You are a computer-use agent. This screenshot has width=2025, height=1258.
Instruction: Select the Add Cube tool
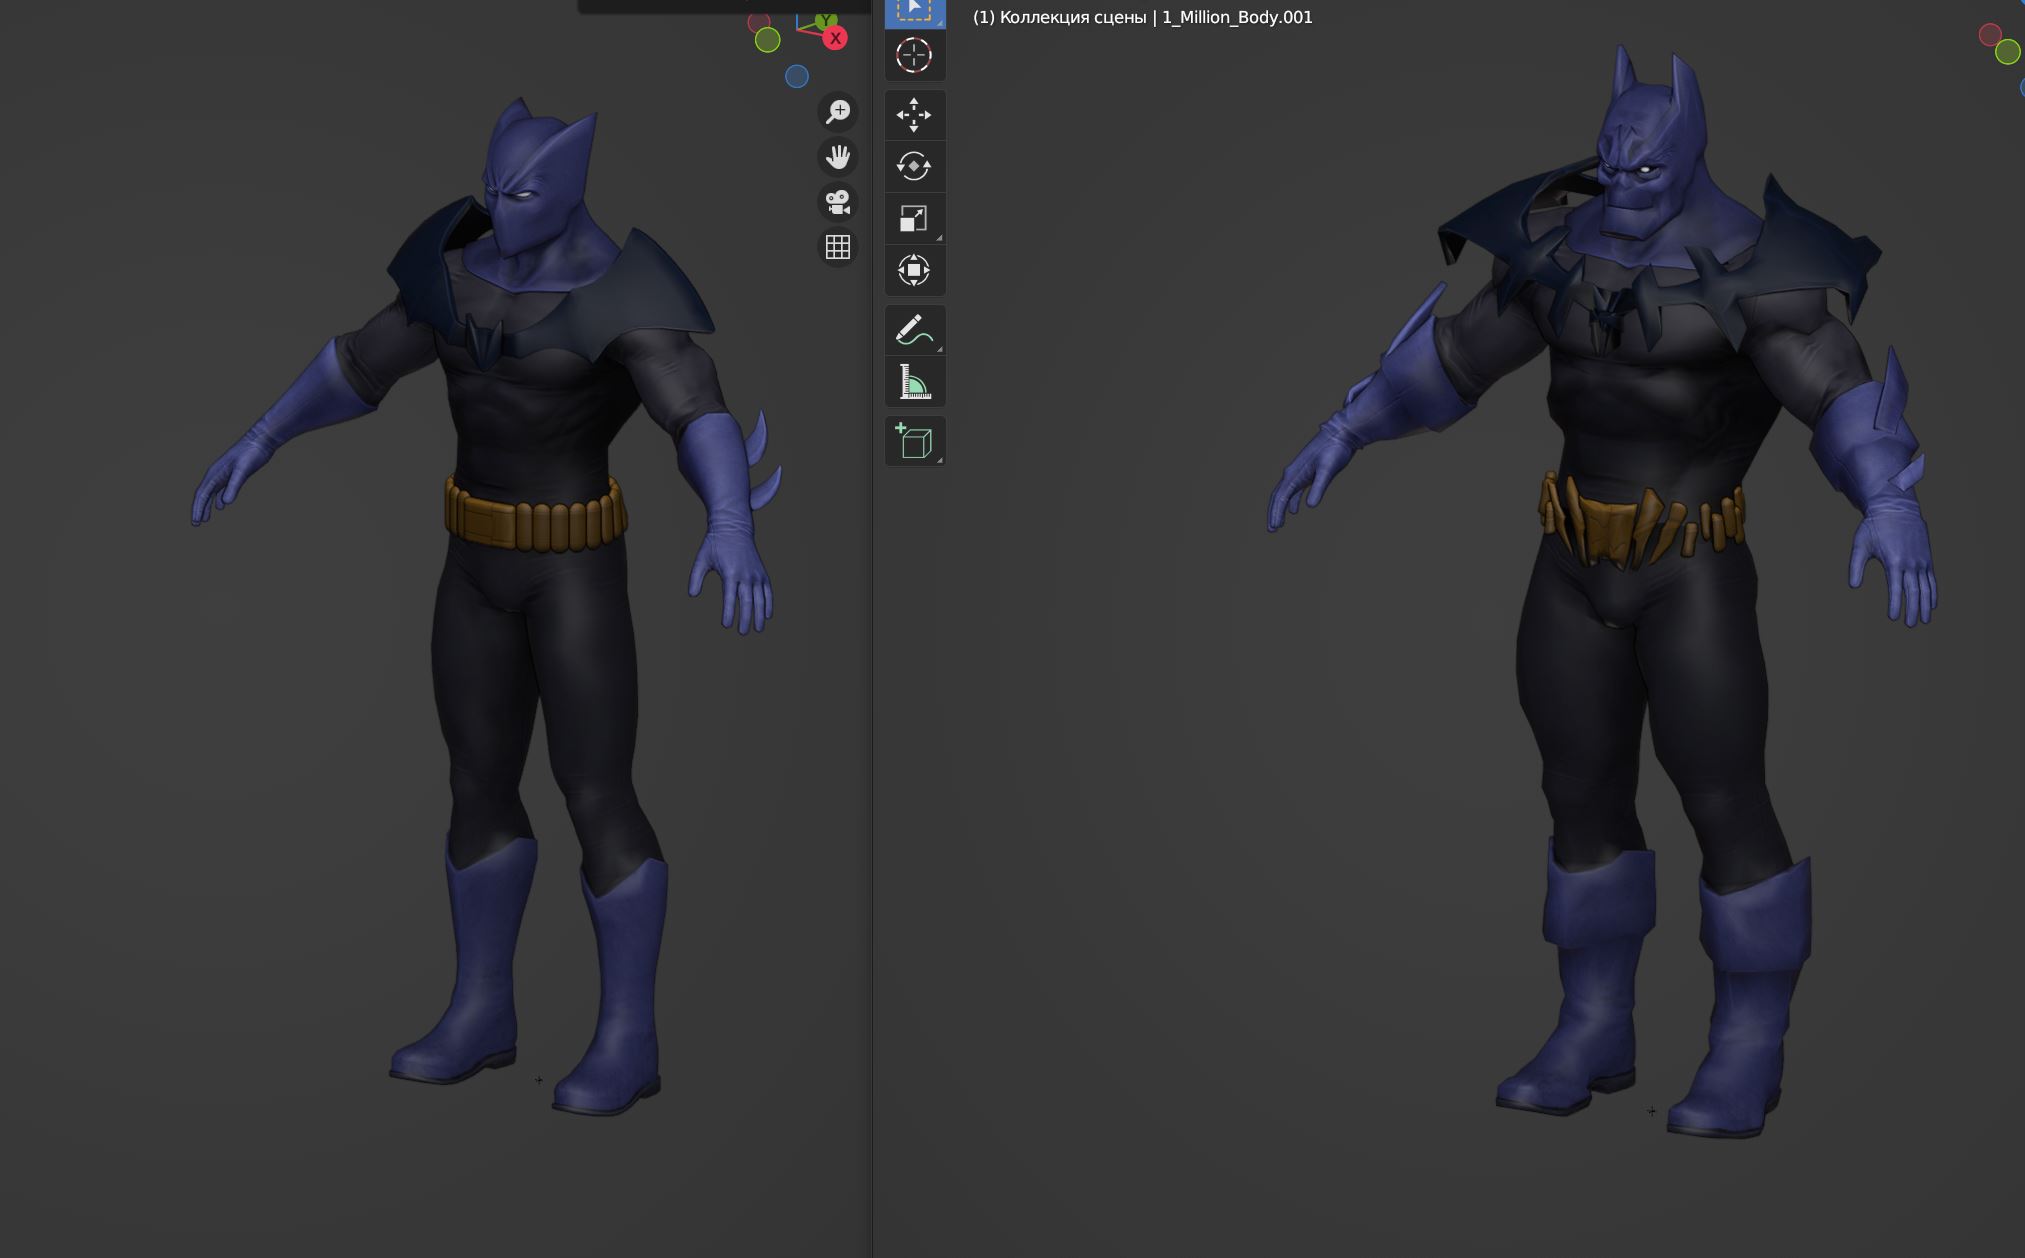pos(914,441)
